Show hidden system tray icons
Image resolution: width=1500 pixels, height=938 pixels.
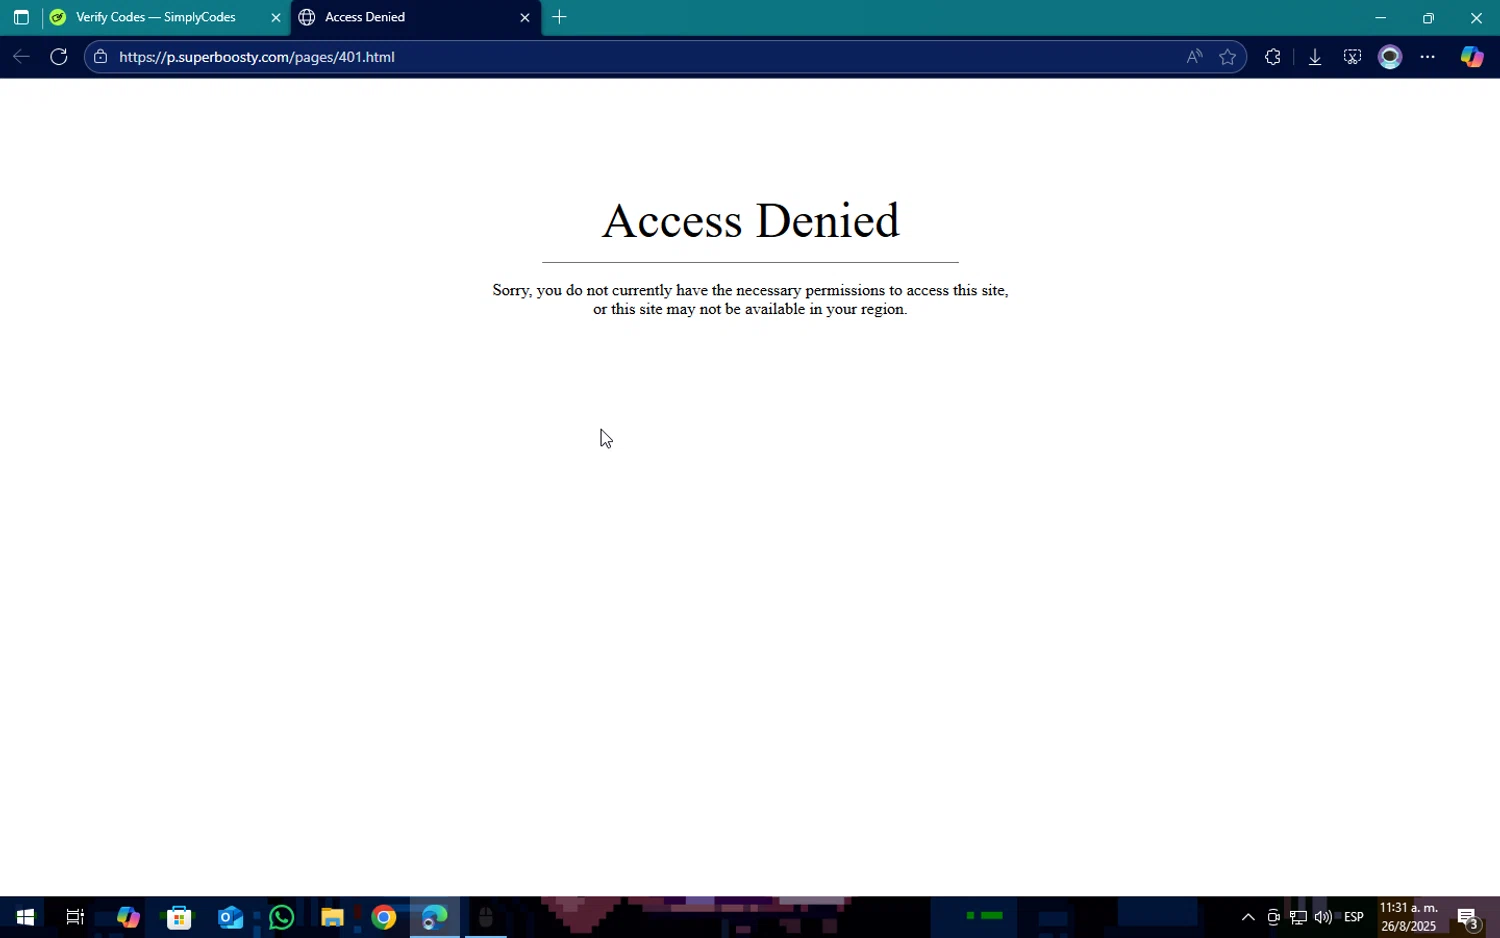click(1248, 917)
